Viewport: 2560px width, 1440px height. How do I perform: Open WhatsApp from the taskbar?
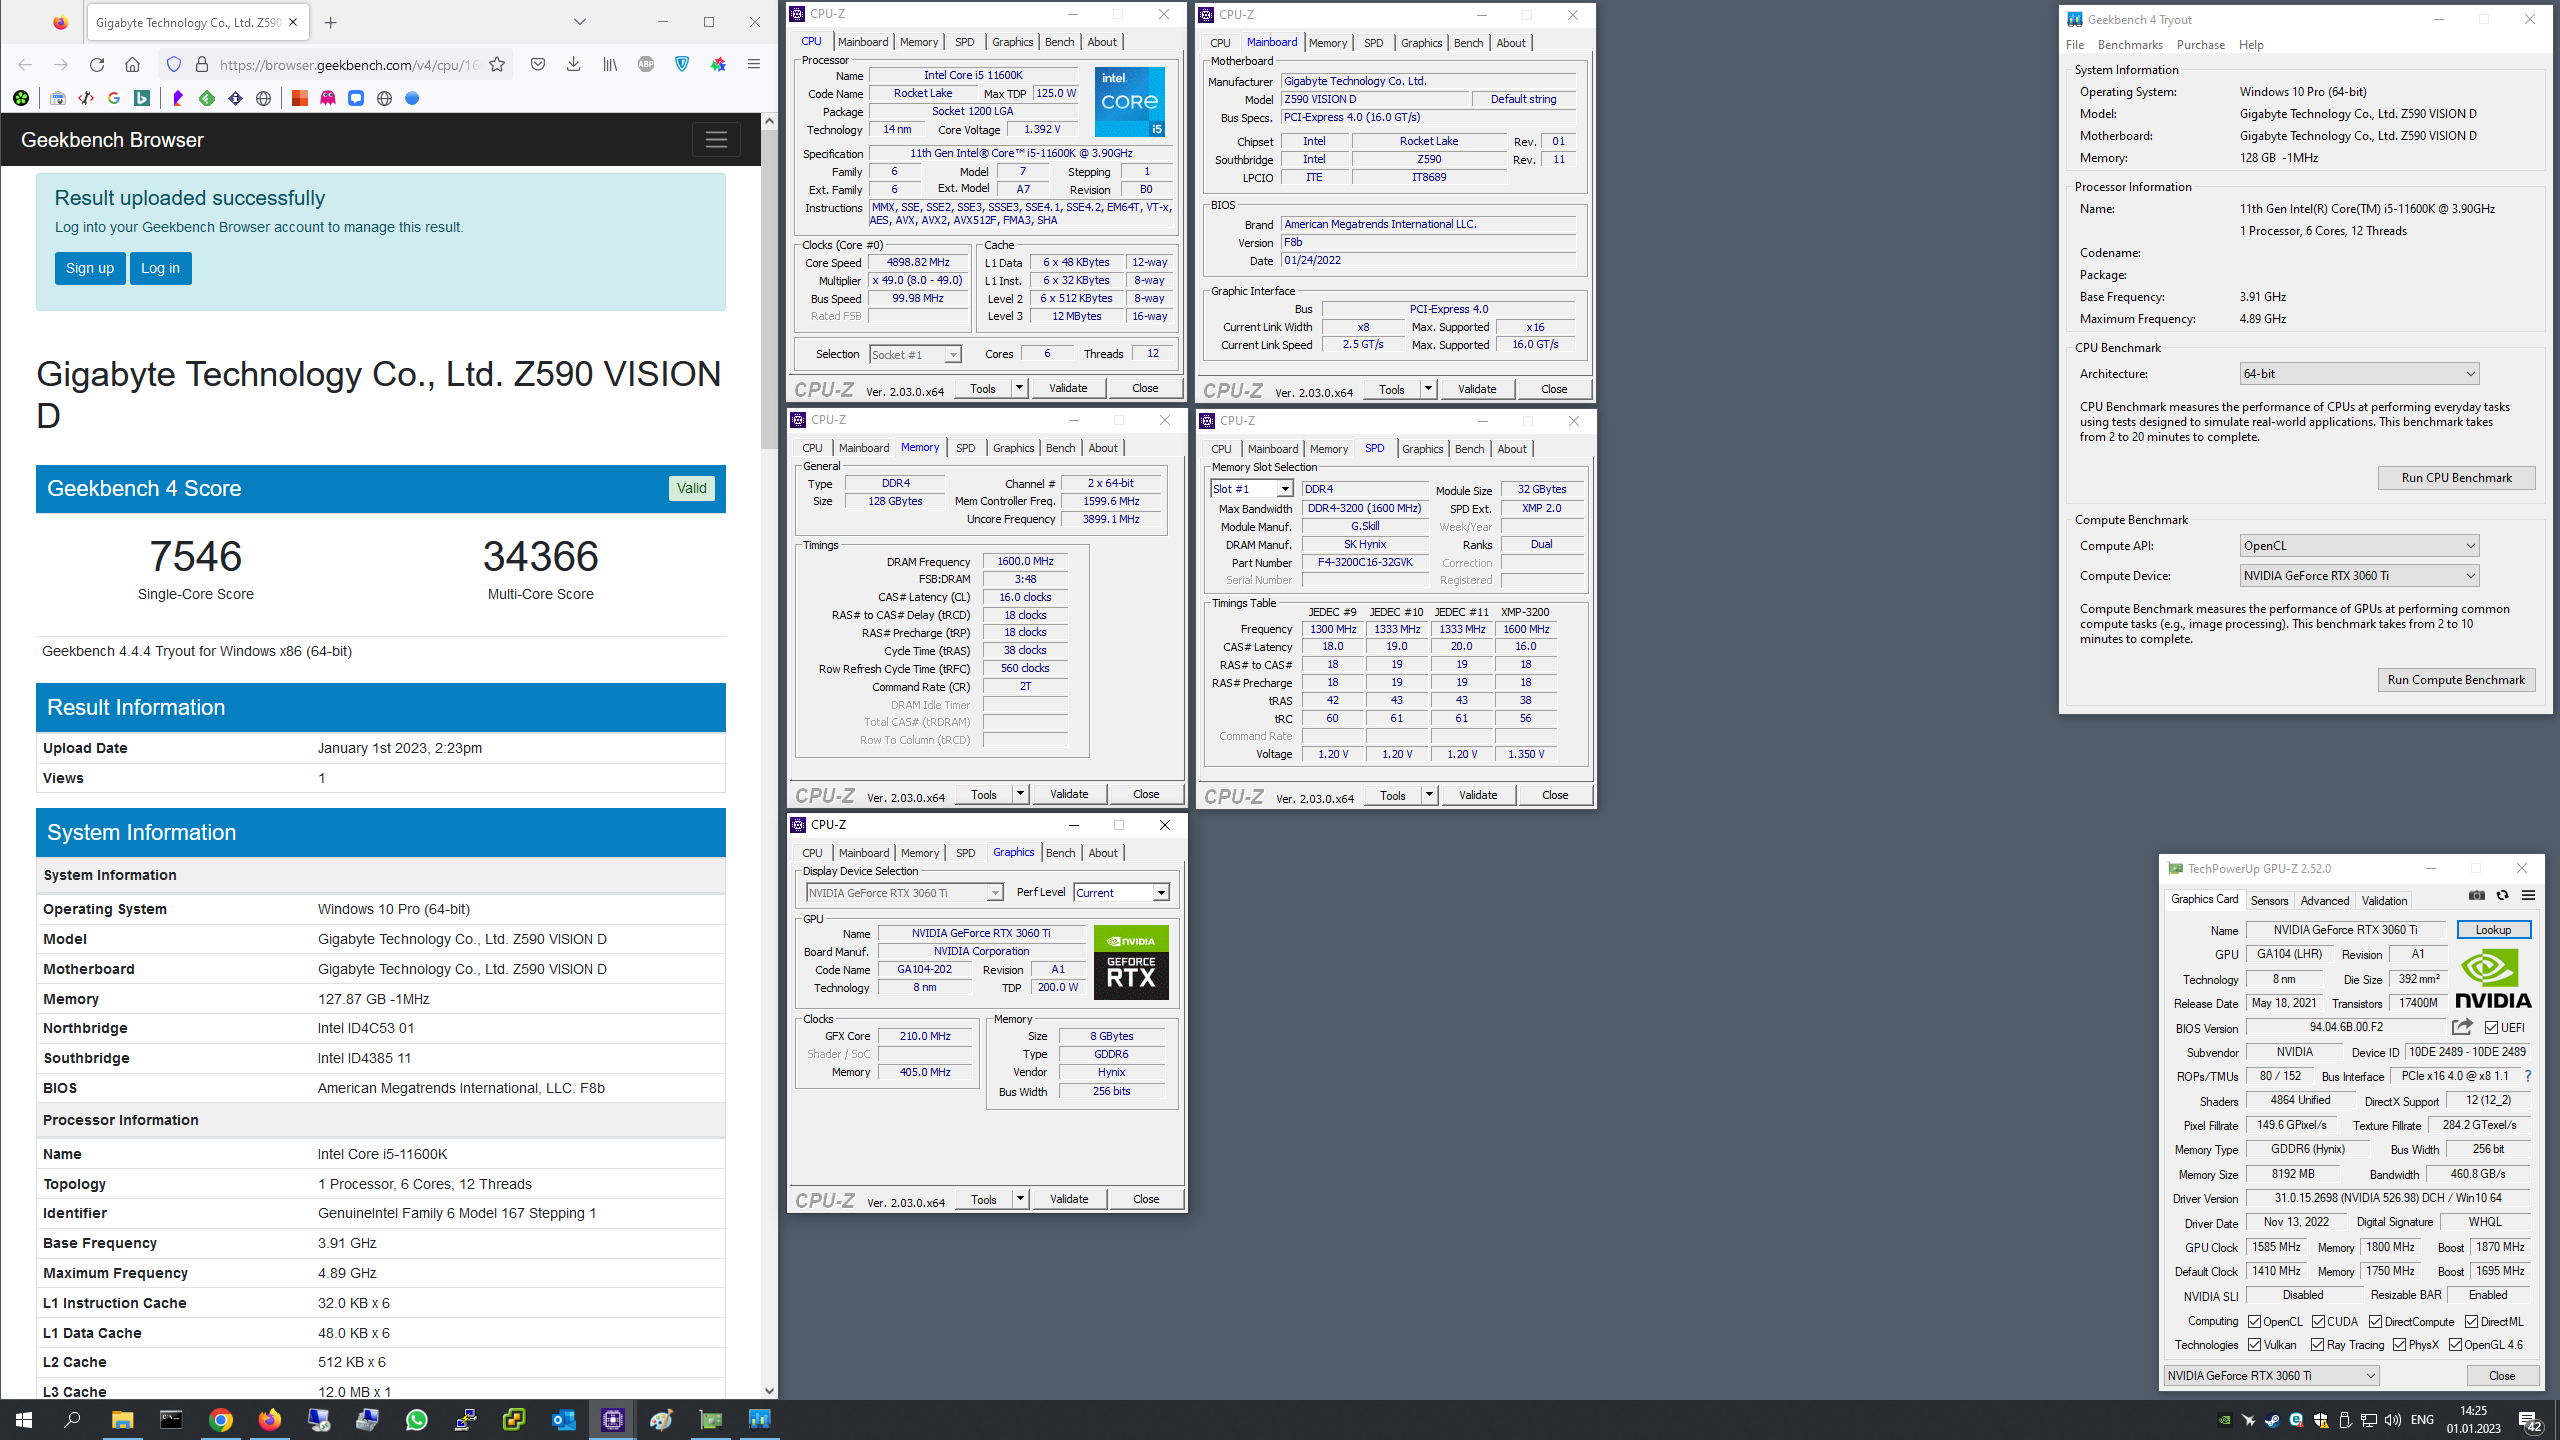(x=416, y=1419)
